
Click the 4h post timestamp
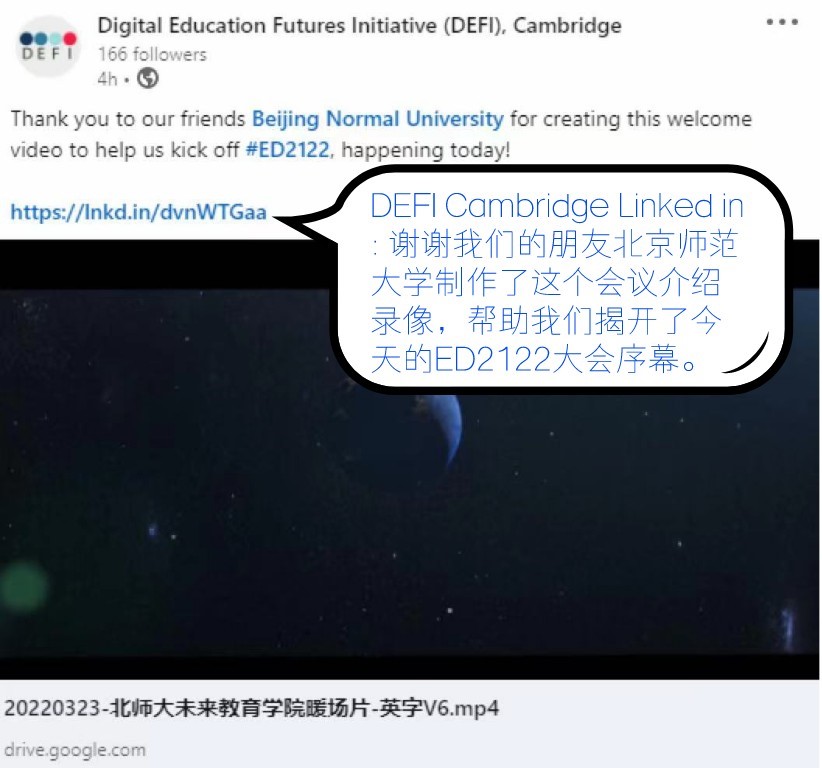click(x=107, y=79)
